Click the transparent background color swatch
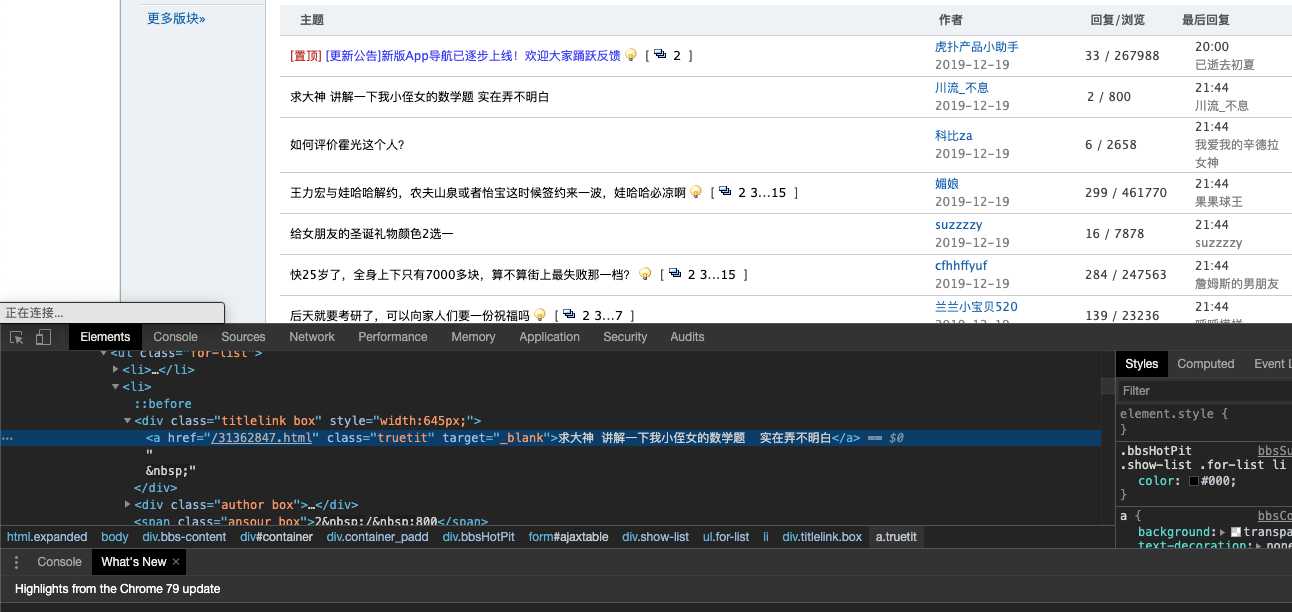 [x=1236, y=532]
